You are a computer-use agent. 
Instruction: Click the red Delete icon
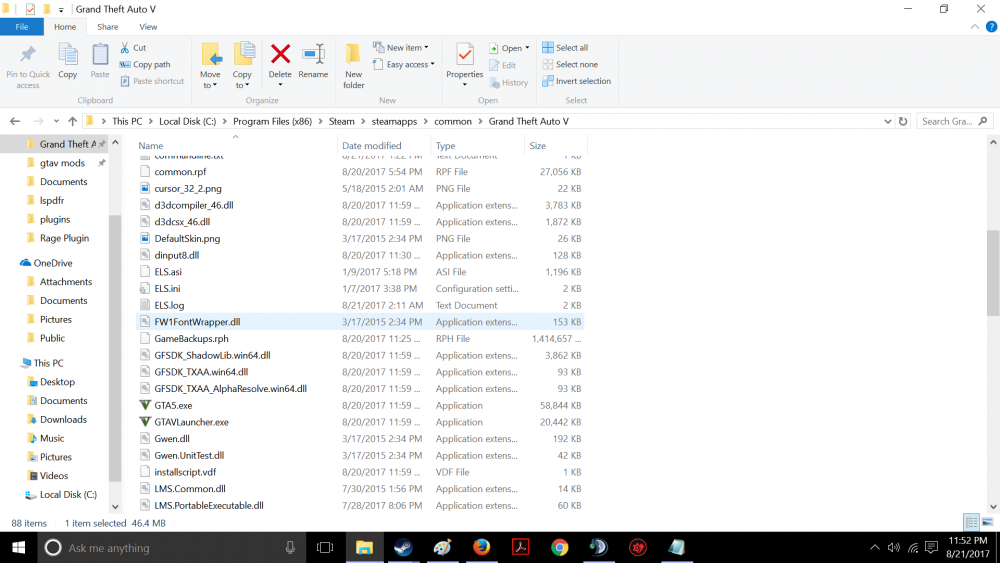click(280, 55)
